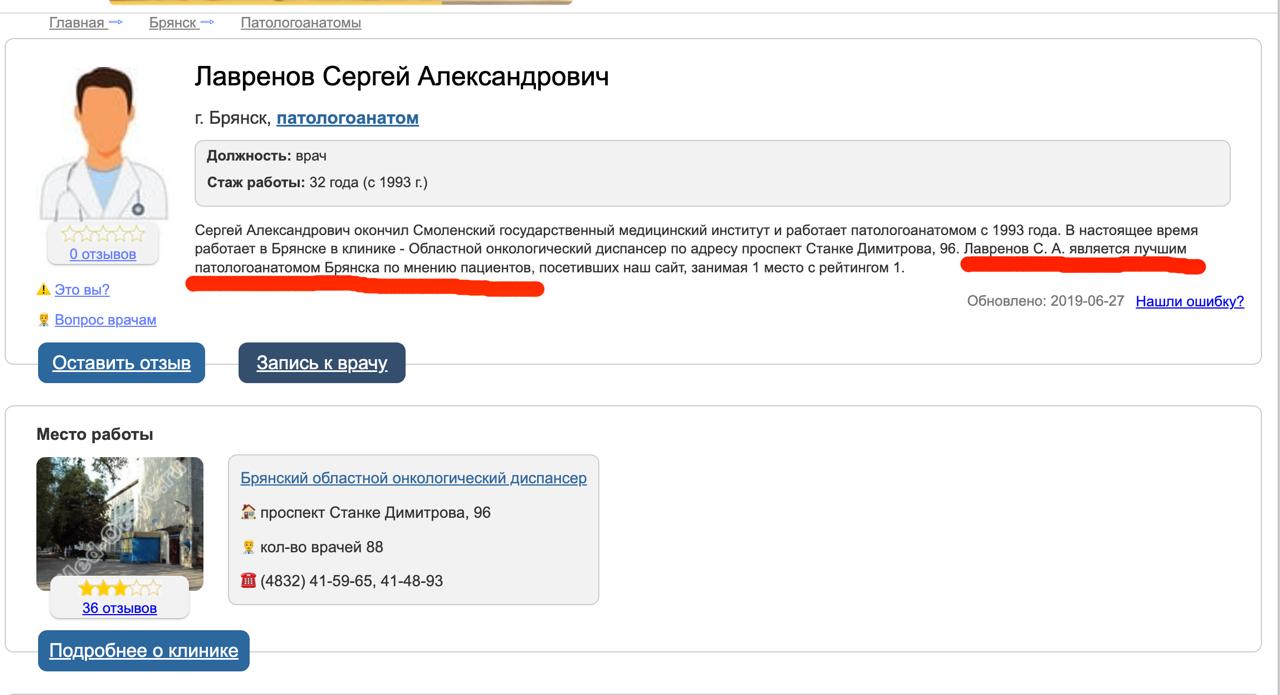Click the warning icon beside Это вы?
The height and width of the screenshot is (695, 1280).
(x=43, y=290)
